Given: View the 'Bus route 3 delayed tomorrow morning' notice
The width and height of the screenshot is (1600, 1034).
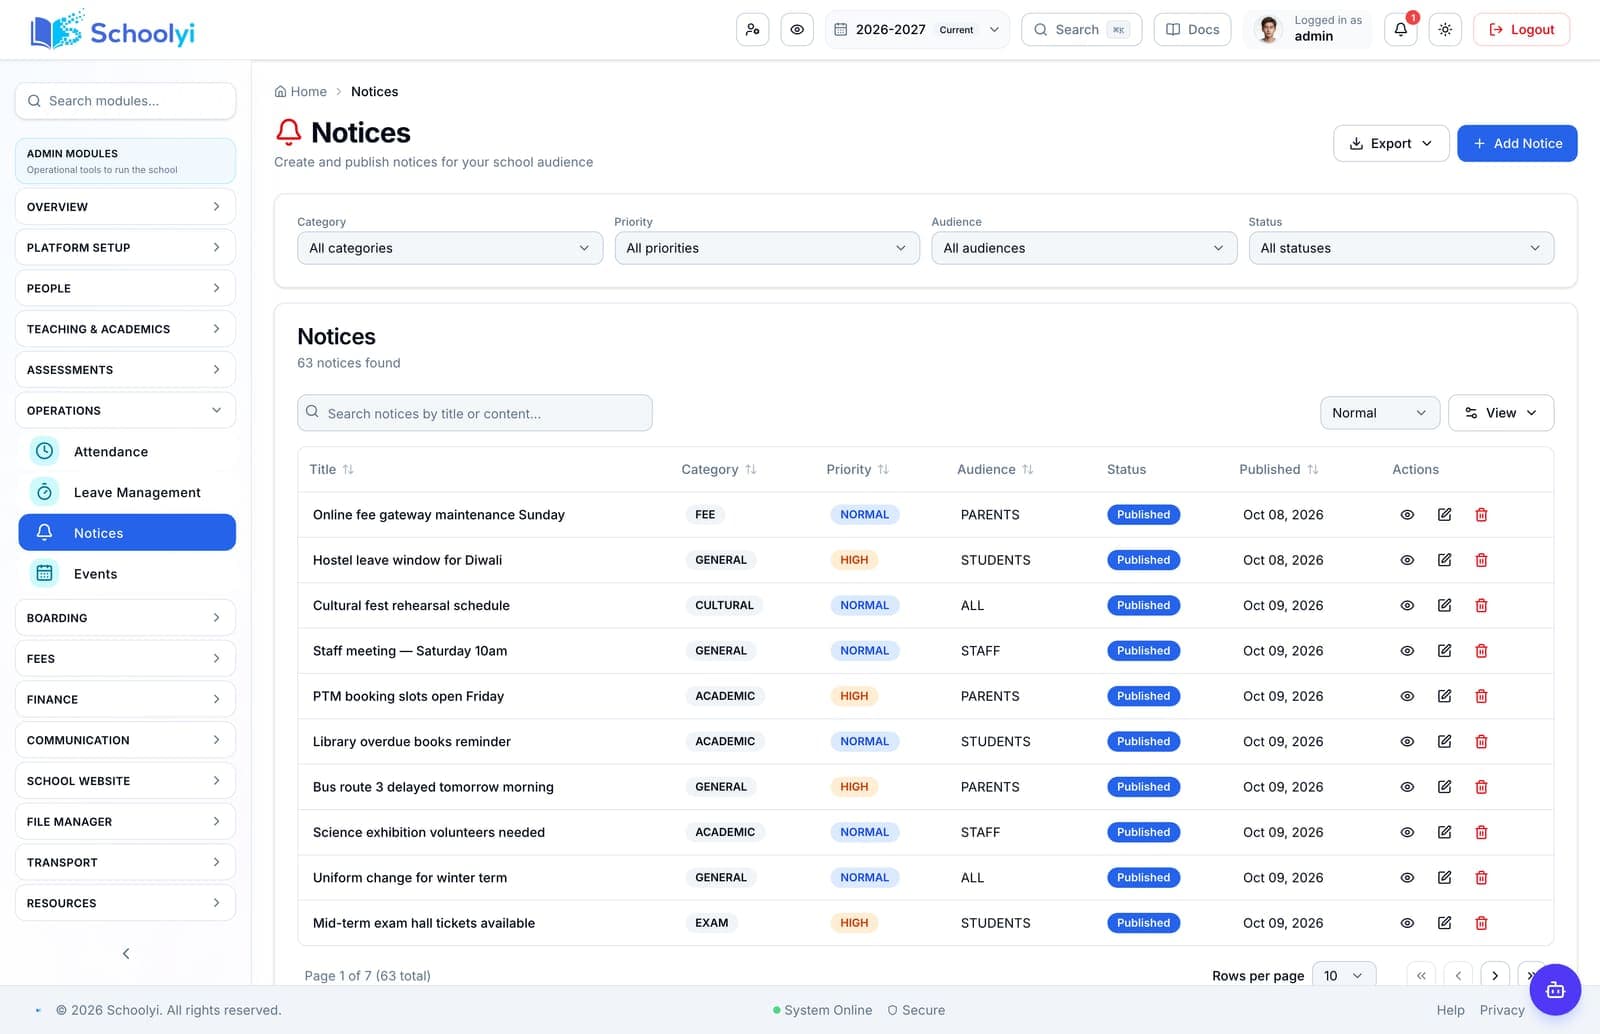Looking at the screenshot, I should (x=1407, y=787).
